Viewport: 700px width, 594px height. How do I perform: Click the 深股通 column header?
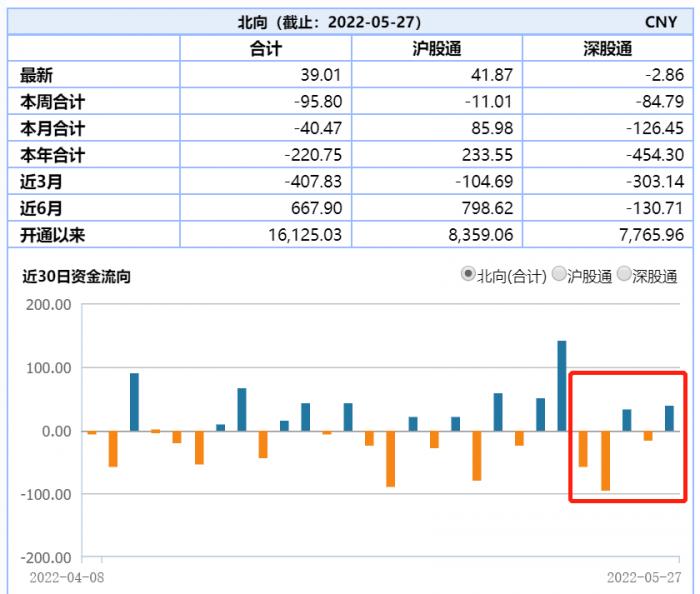[x=608, y=49]
